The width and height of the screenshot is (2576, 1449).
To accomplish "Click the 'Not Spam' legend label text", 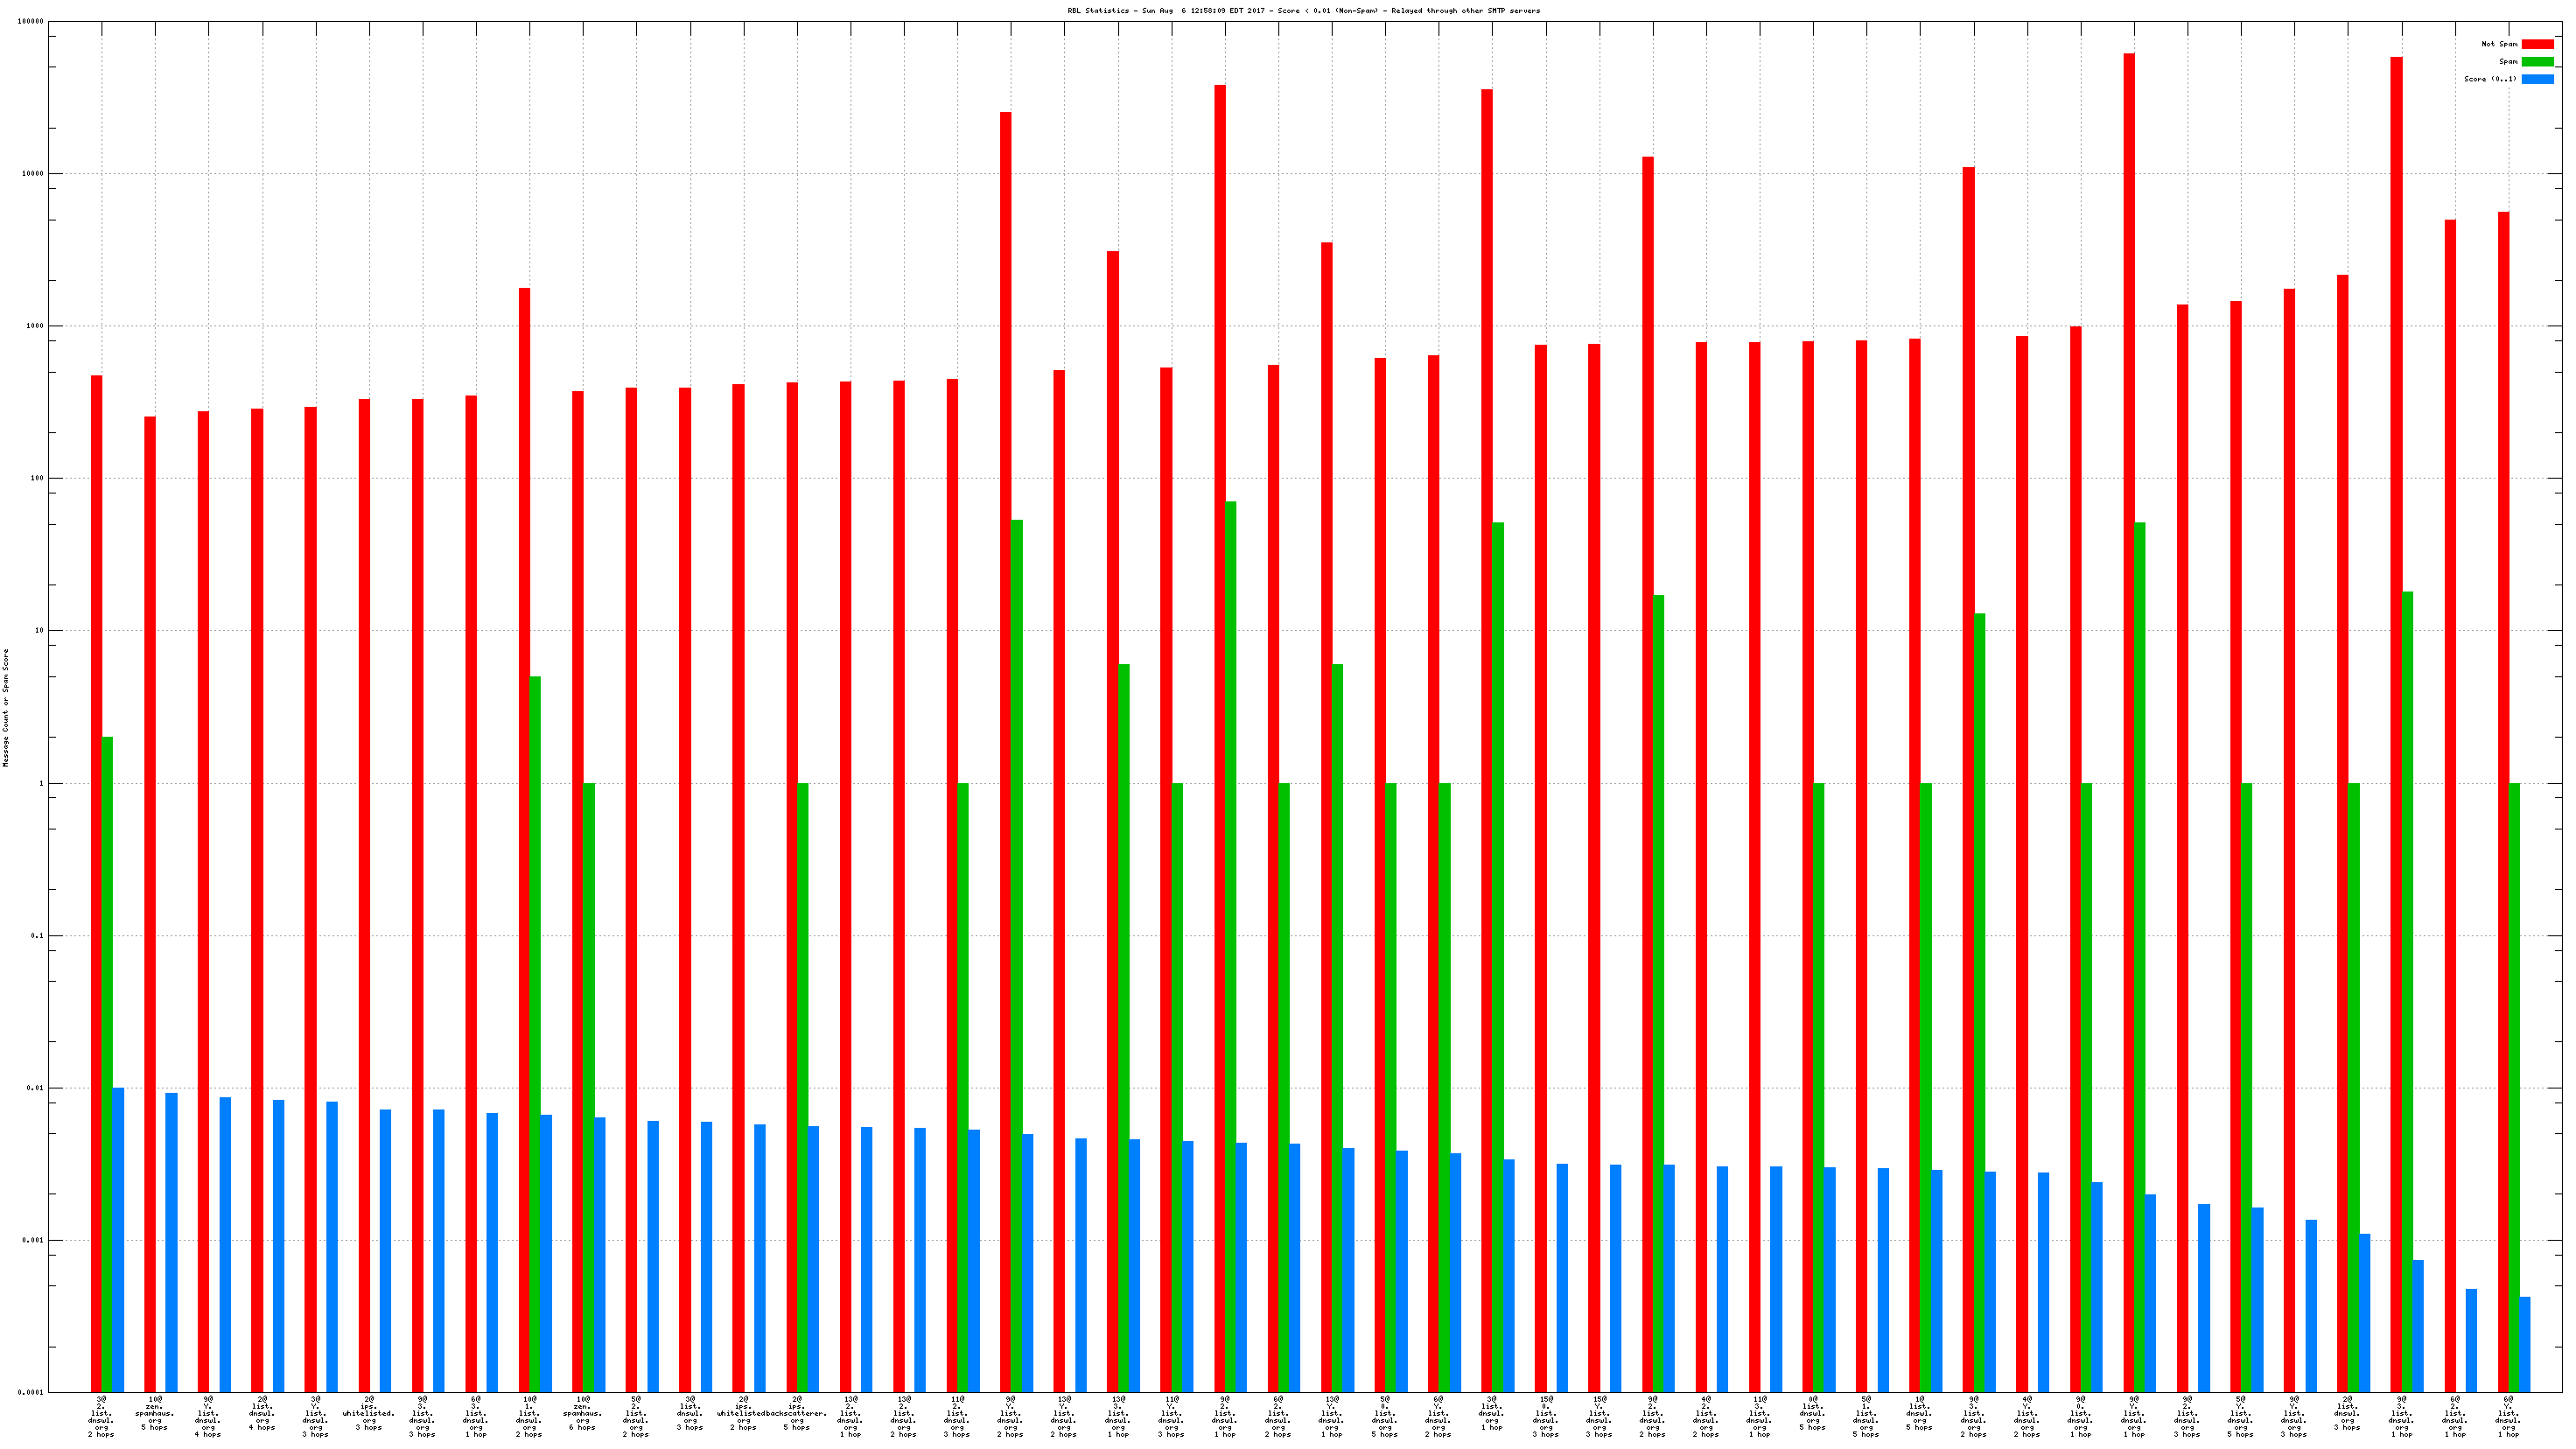I will coord(2499,44).
